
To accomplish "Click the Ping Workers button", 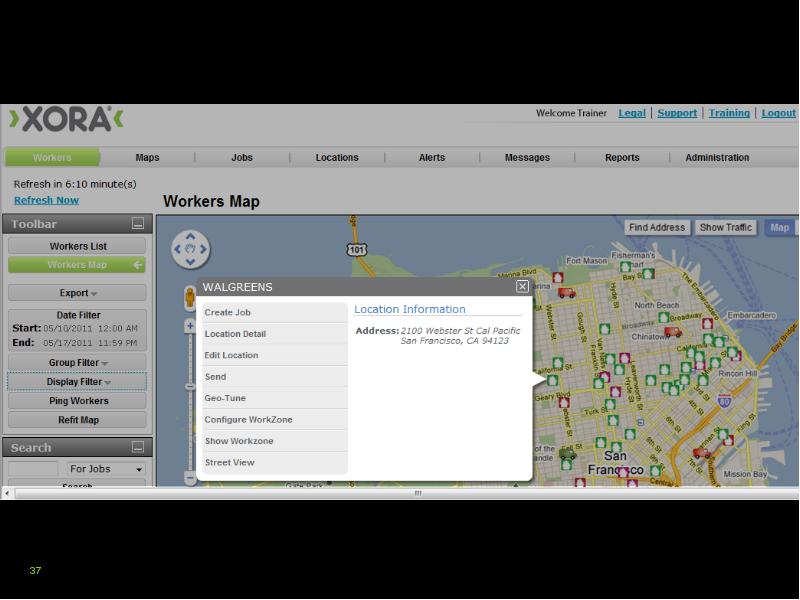I will [x=77, y=401].
